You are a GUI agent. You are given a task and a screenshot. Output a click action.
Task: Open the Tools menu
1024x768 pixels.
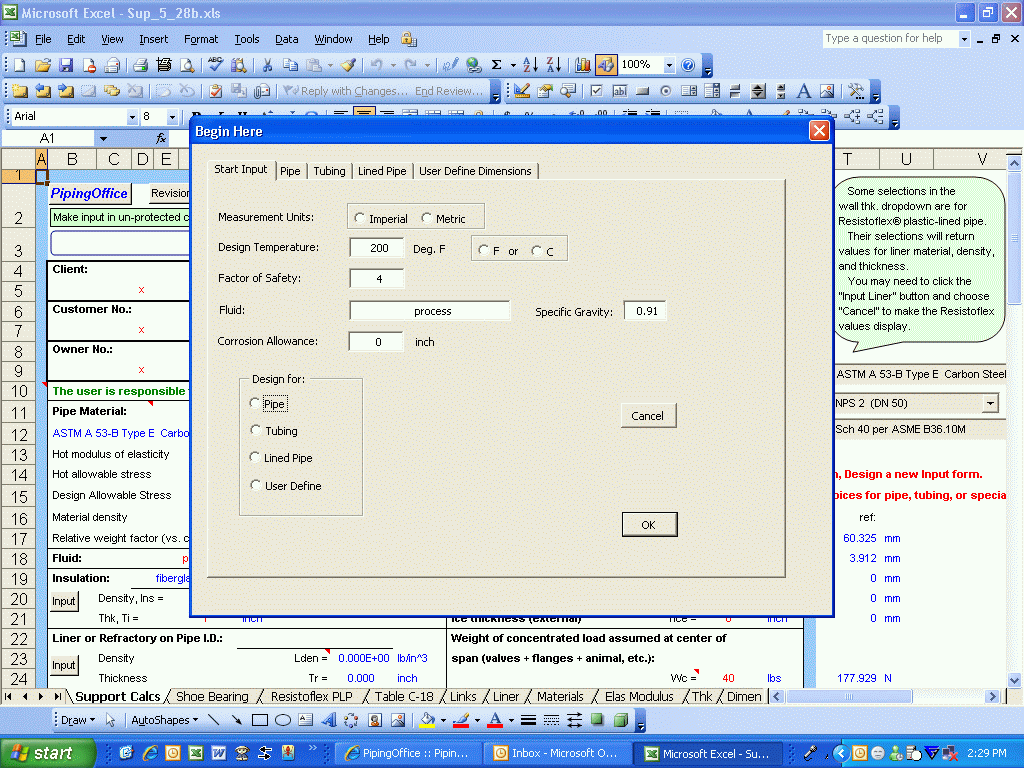click(247, 39)
